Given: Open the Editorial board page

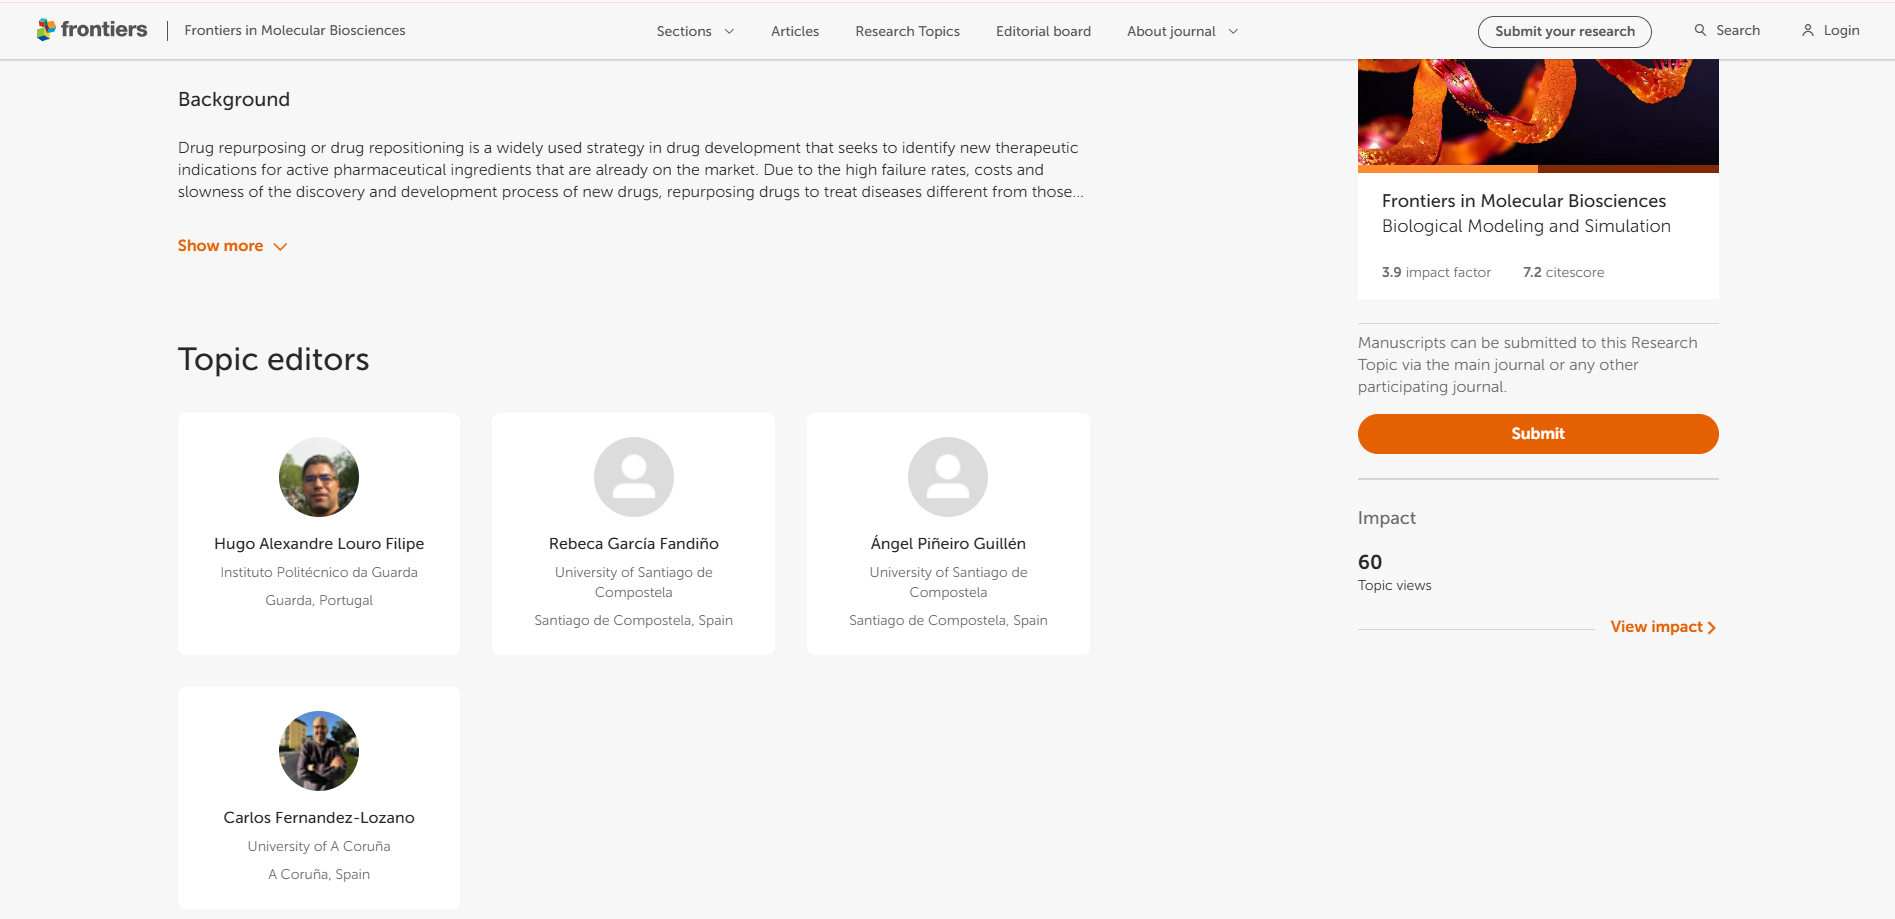Looking at the screenshot, I should tap(1043, 31).
